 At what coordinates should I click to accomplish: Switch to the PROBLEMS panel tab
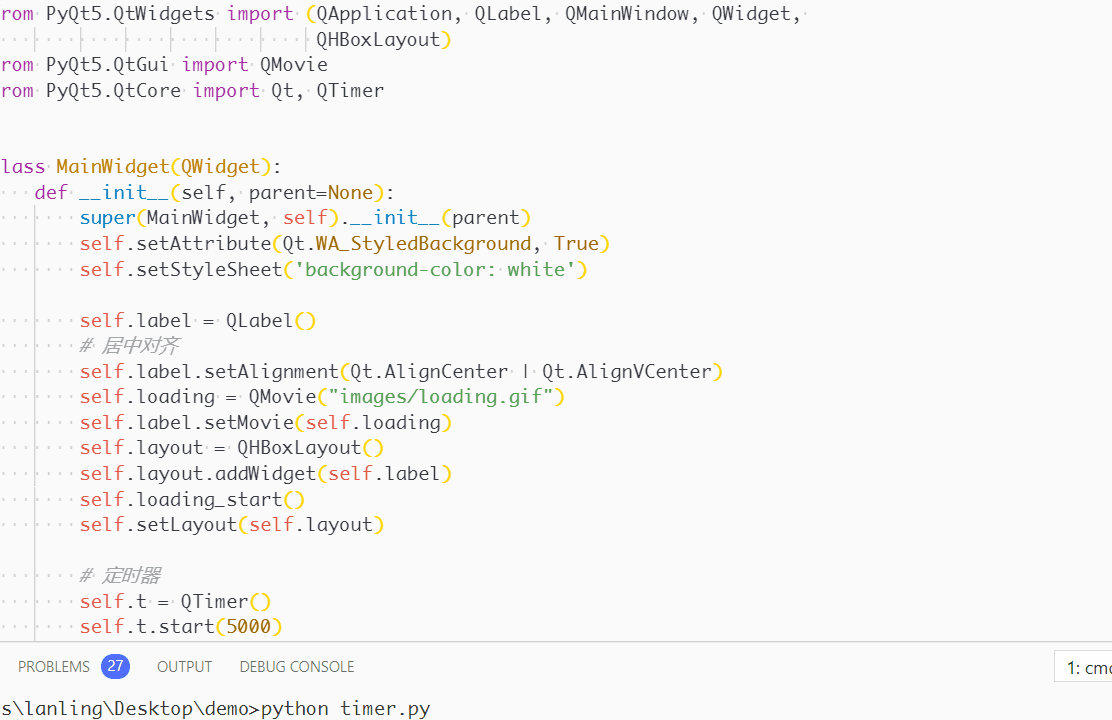click(x=54, y=666)
